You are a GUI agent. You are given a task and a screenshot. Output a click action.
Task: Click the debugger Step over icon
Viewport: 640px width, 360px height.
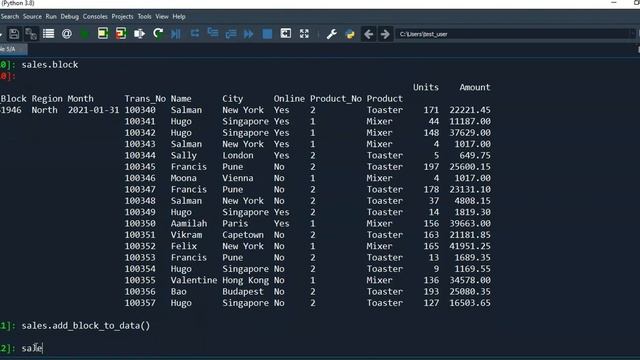[x=195, y=33]
